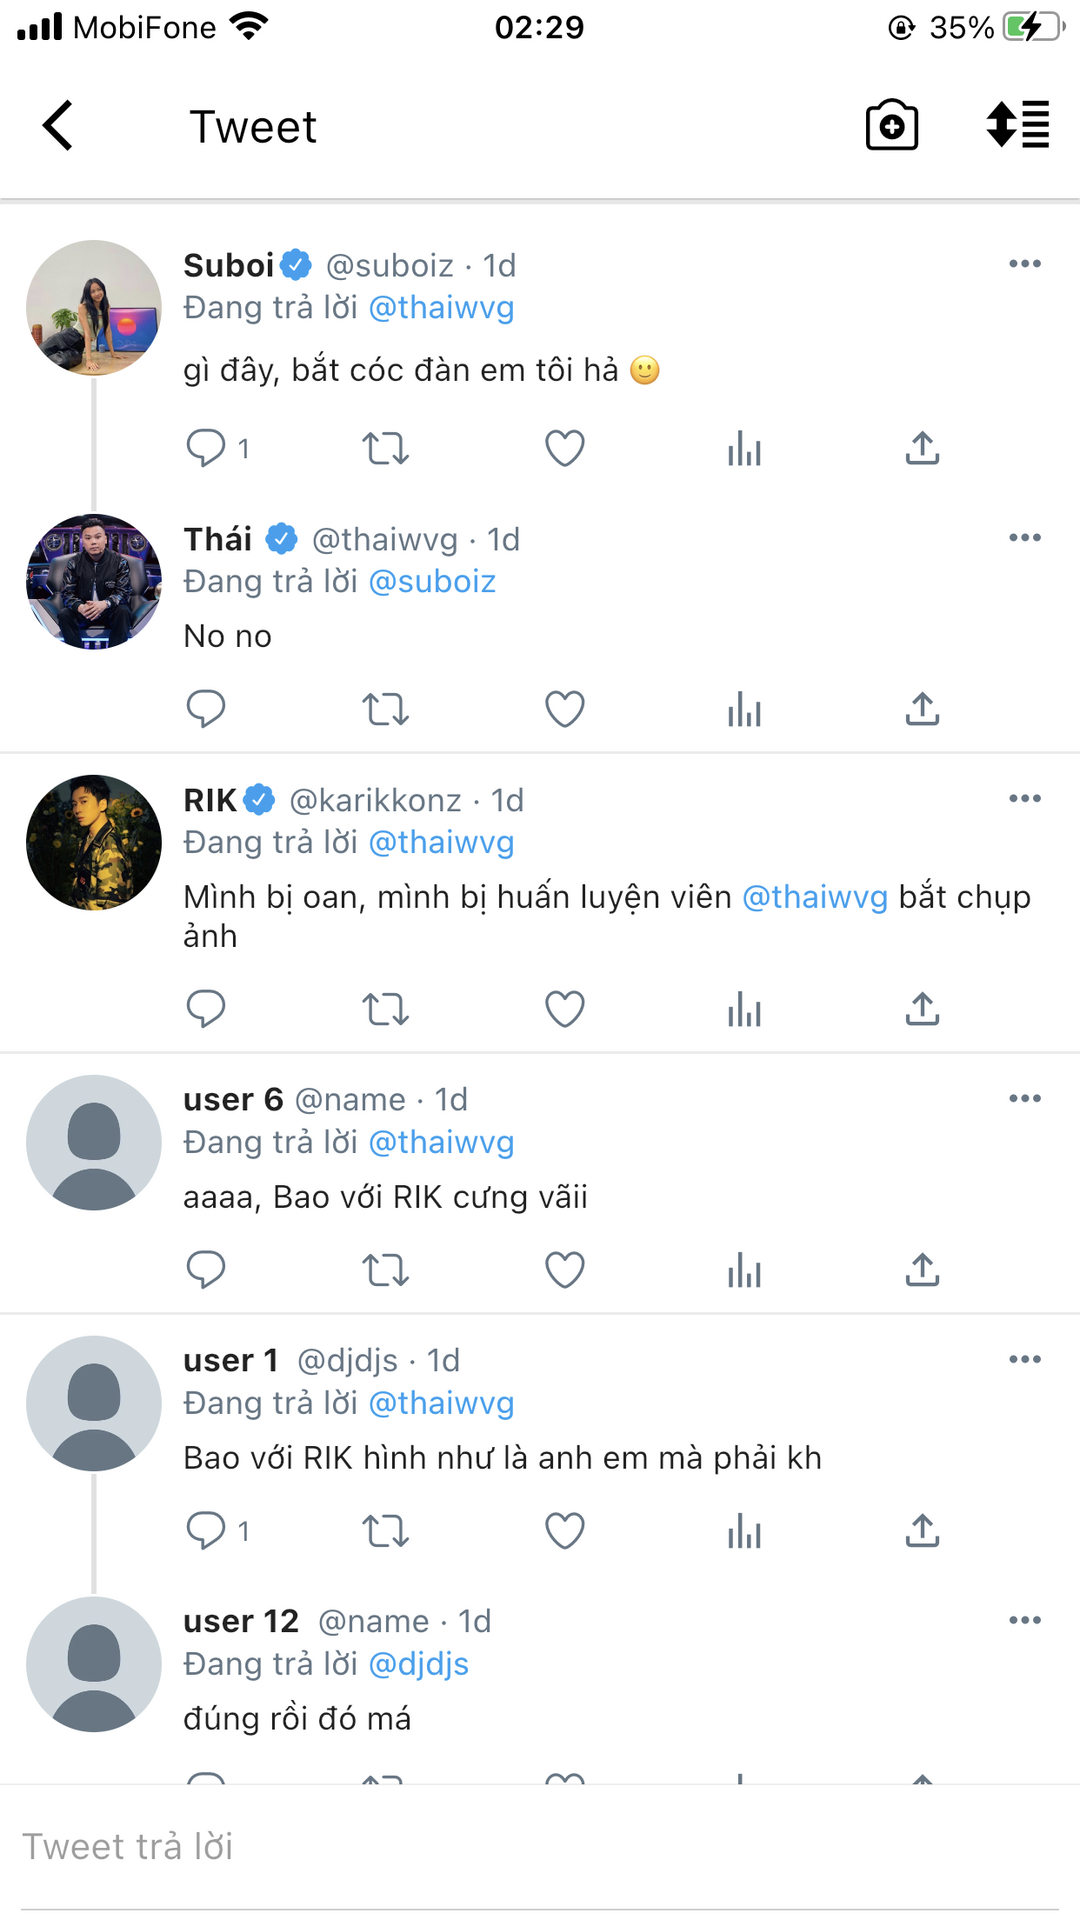Open RIK's profile avatar
1080x1920 pixels.
click(x=94, y=843)
